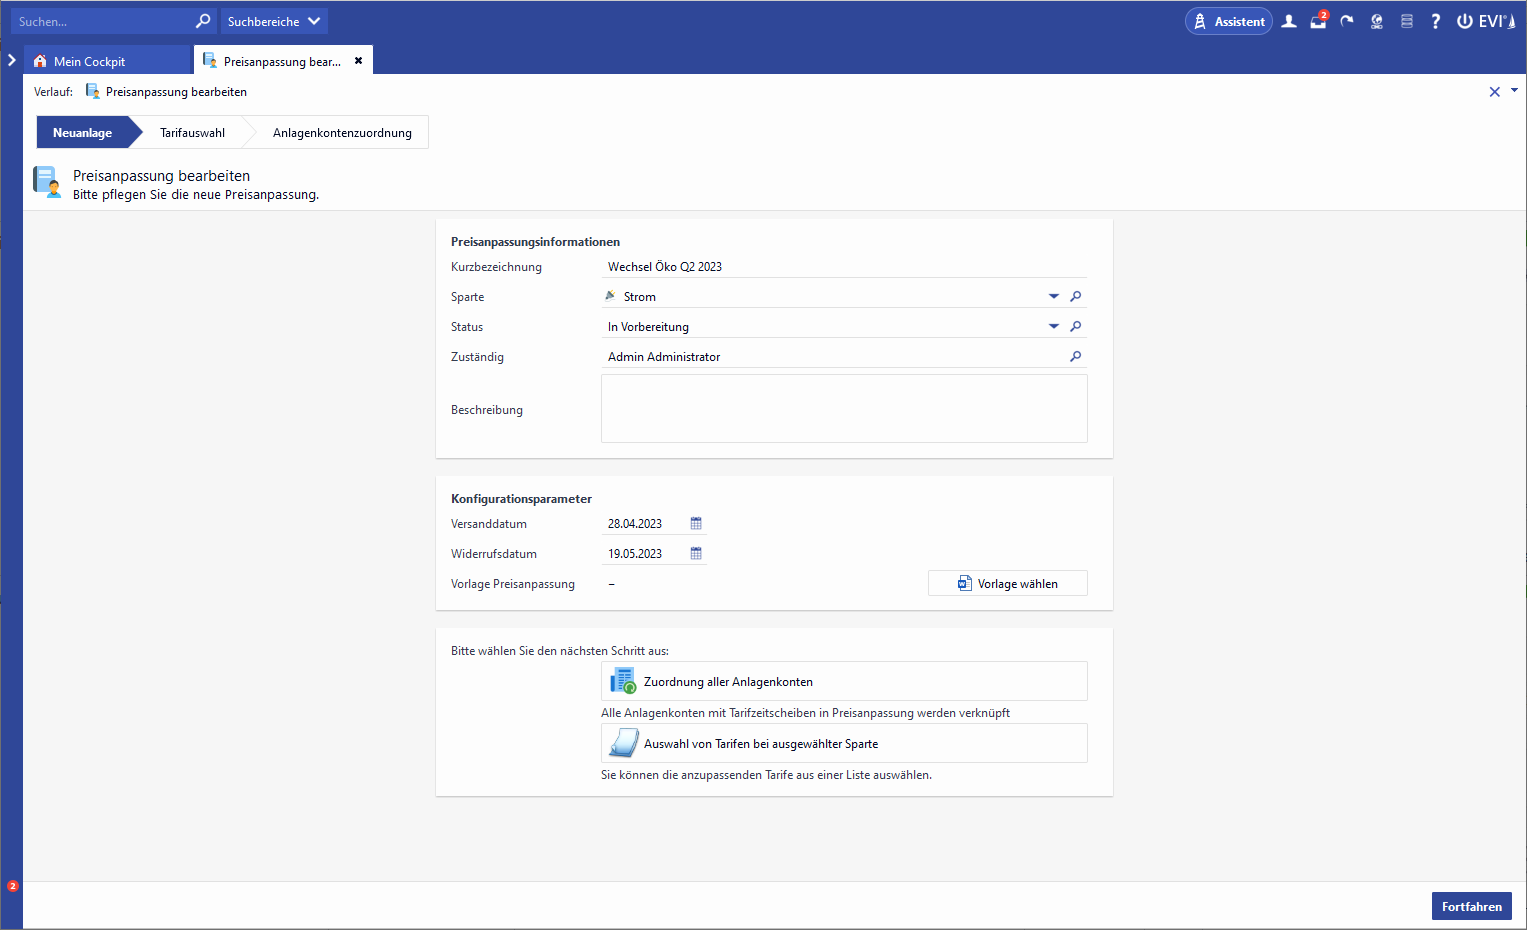Open the Suchbereiche dropdown
Image resolution: width=1527 pixels, height=930 pixels.
(x=273, y=21)
